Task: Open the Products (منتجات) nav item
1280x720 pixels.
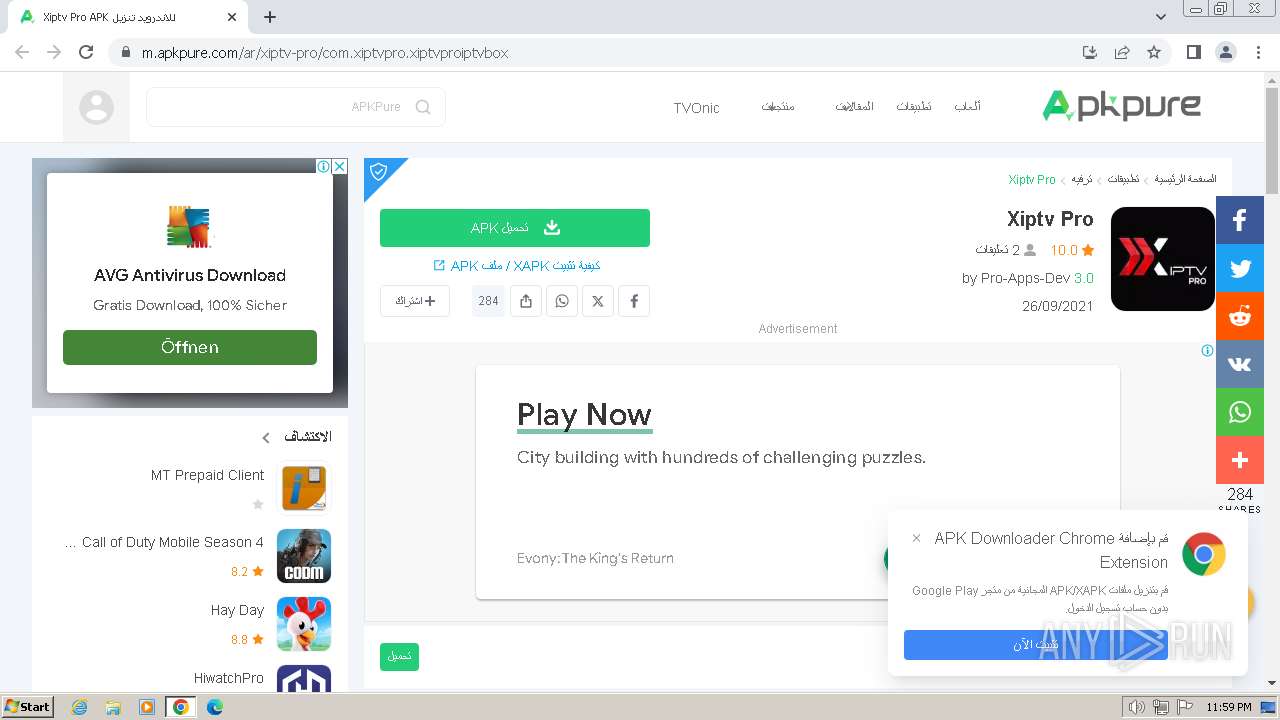Action: 778,107
